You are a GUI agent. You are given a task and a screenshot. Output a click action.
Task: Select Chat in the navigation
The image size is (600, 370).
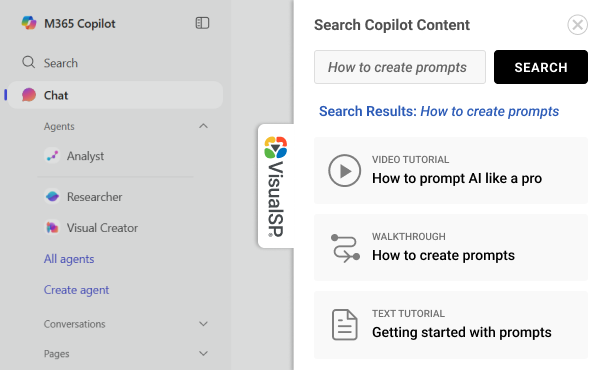point(115,95)
